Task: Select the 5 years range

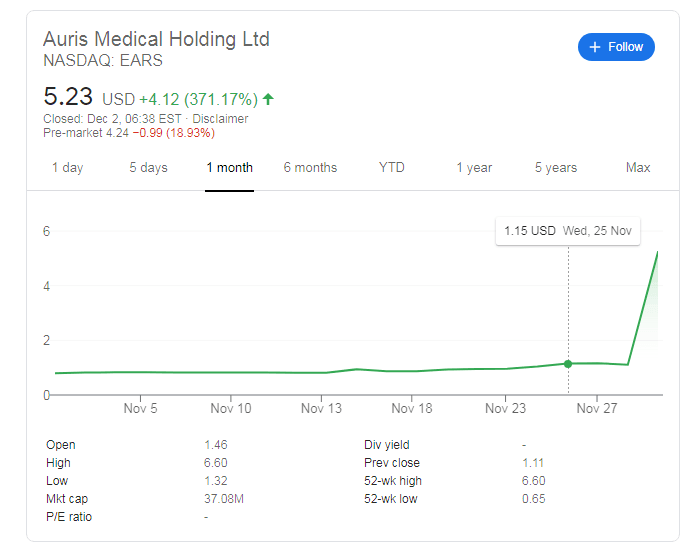Action: [x=555, y=168]
